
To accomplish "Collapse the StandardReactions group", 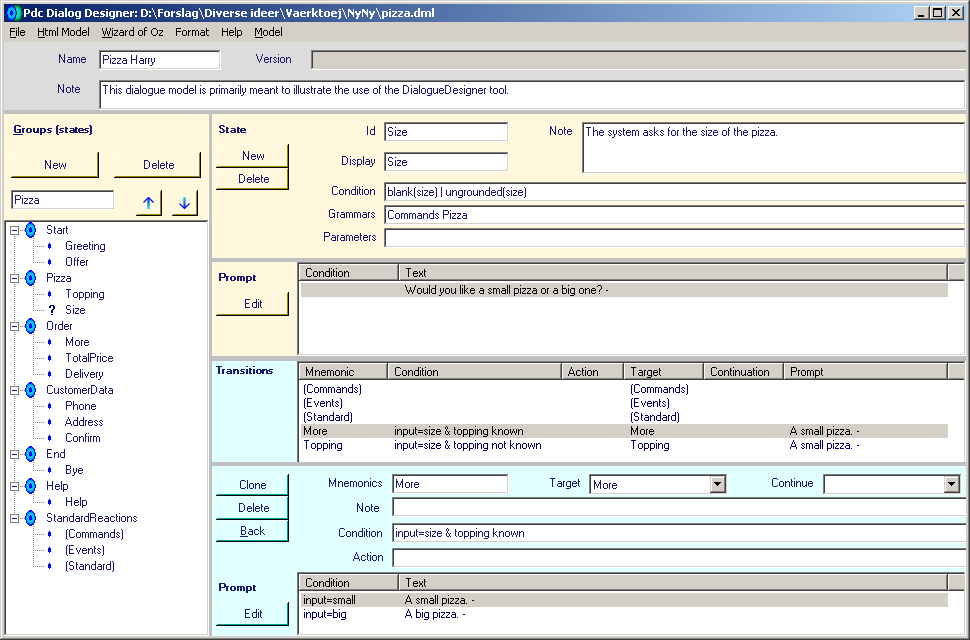I will point(14,518).
